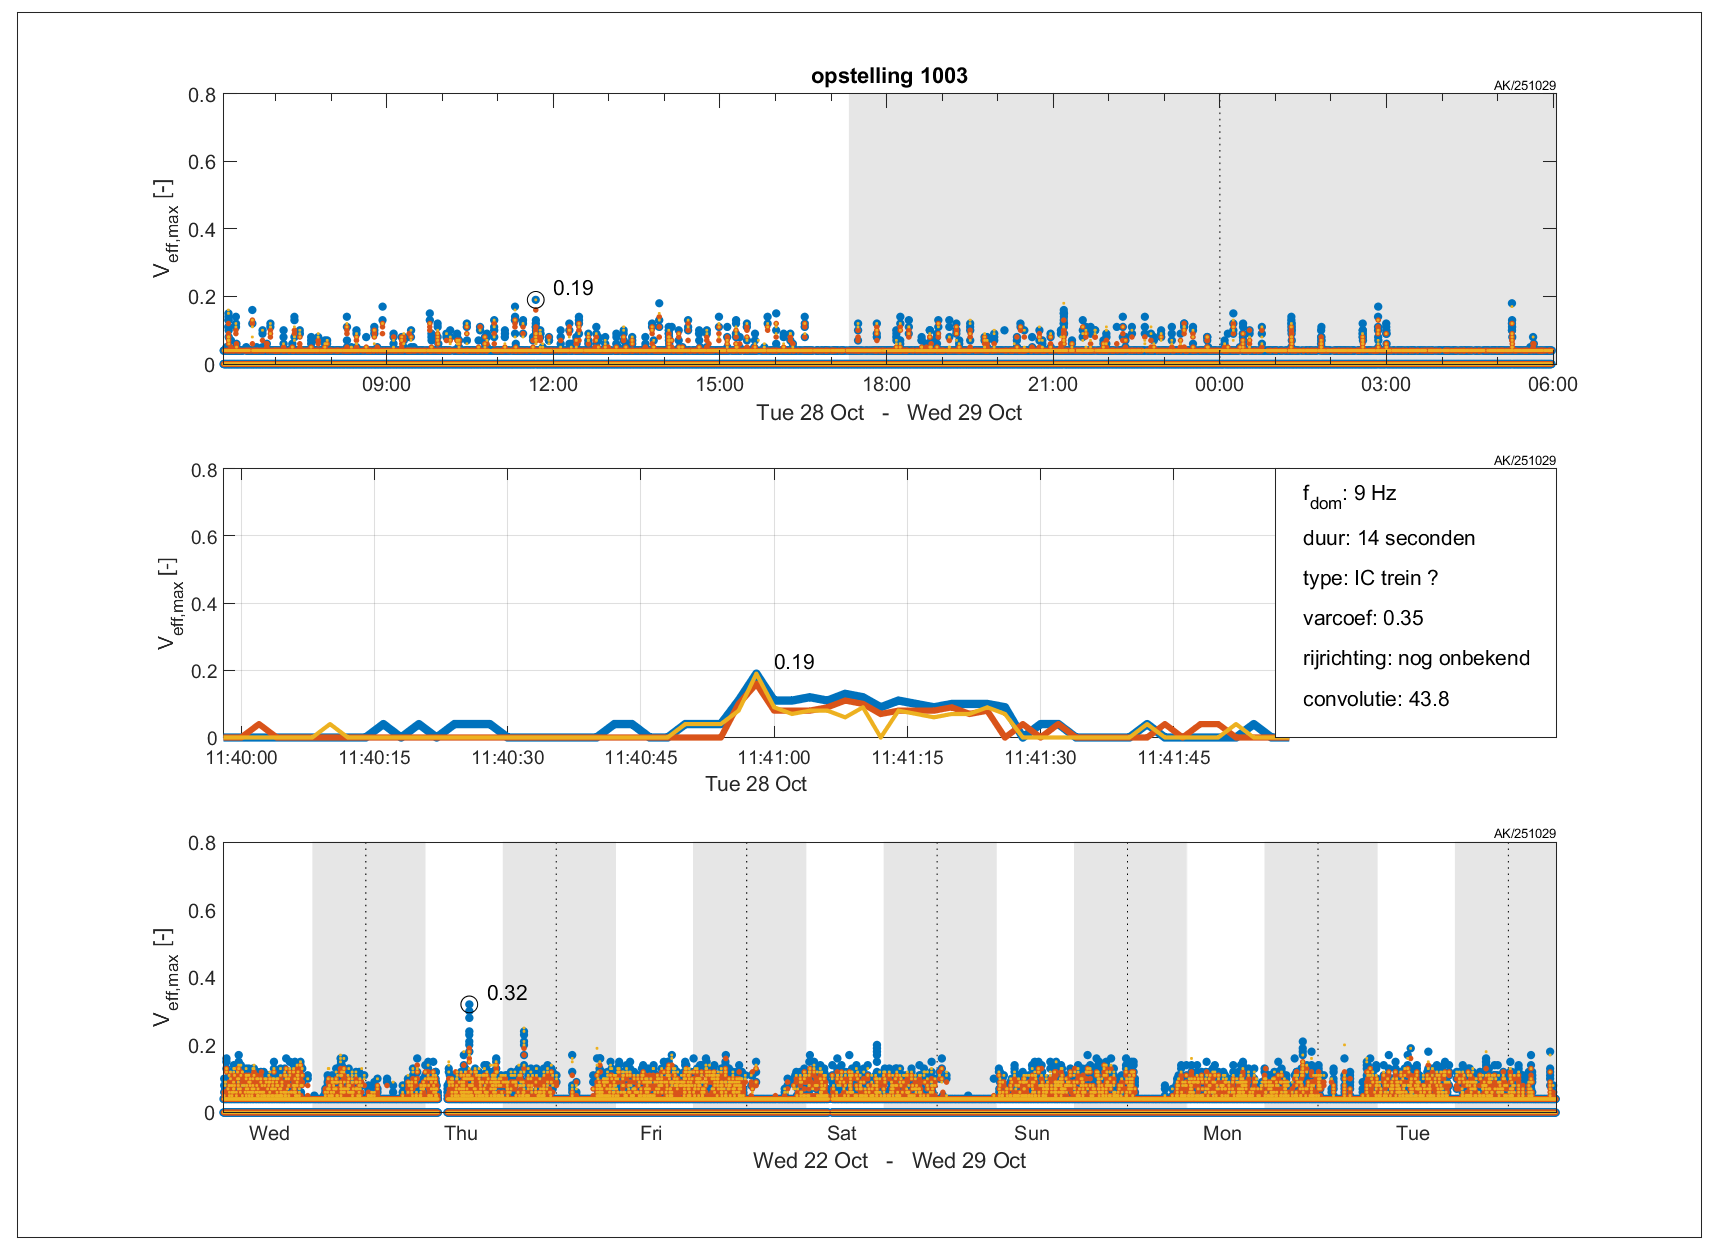Click the 'type: IC trein ?' label
Screen dimensions: 1719x1250
coord(1370,578)
